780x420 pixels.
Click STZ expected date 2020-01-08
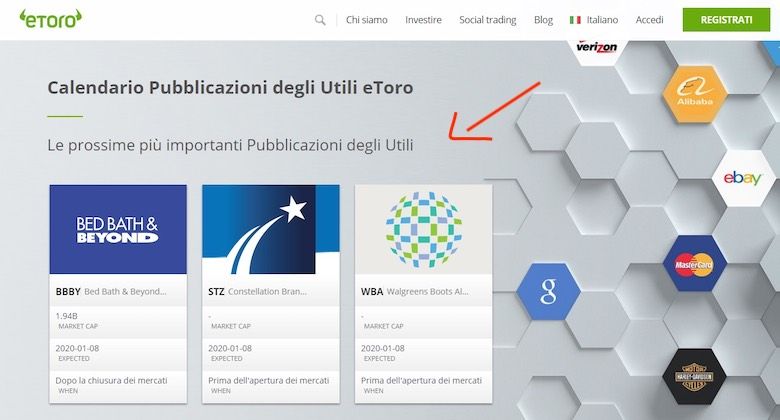230,348
